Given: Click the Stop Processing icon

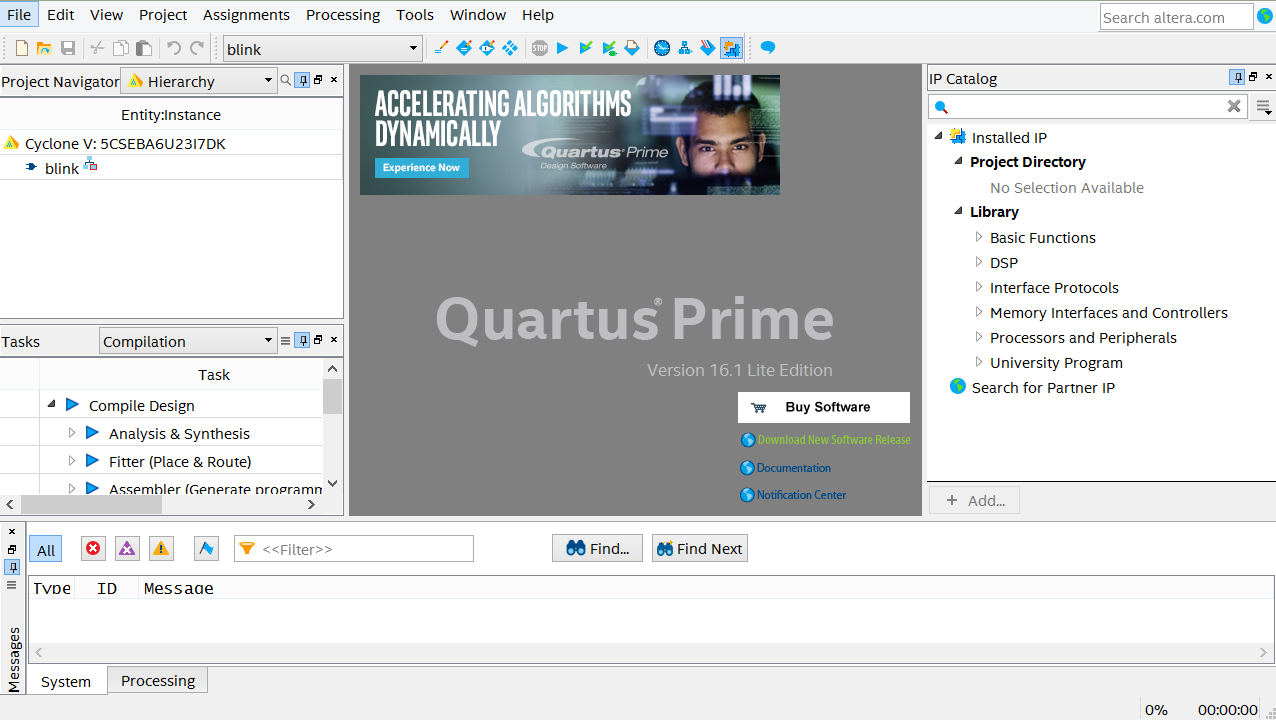Looking at the screenshot, I should click(x=540, y=48).
